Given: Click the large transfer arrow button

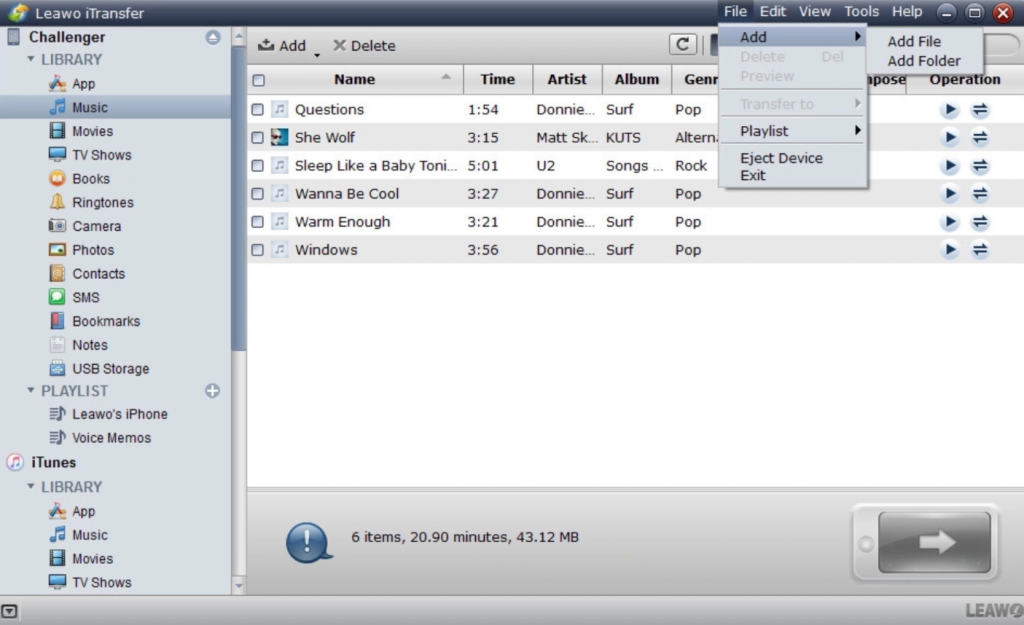Looking at the screenshot, I should pyautogui.click(x=934, y=543).
